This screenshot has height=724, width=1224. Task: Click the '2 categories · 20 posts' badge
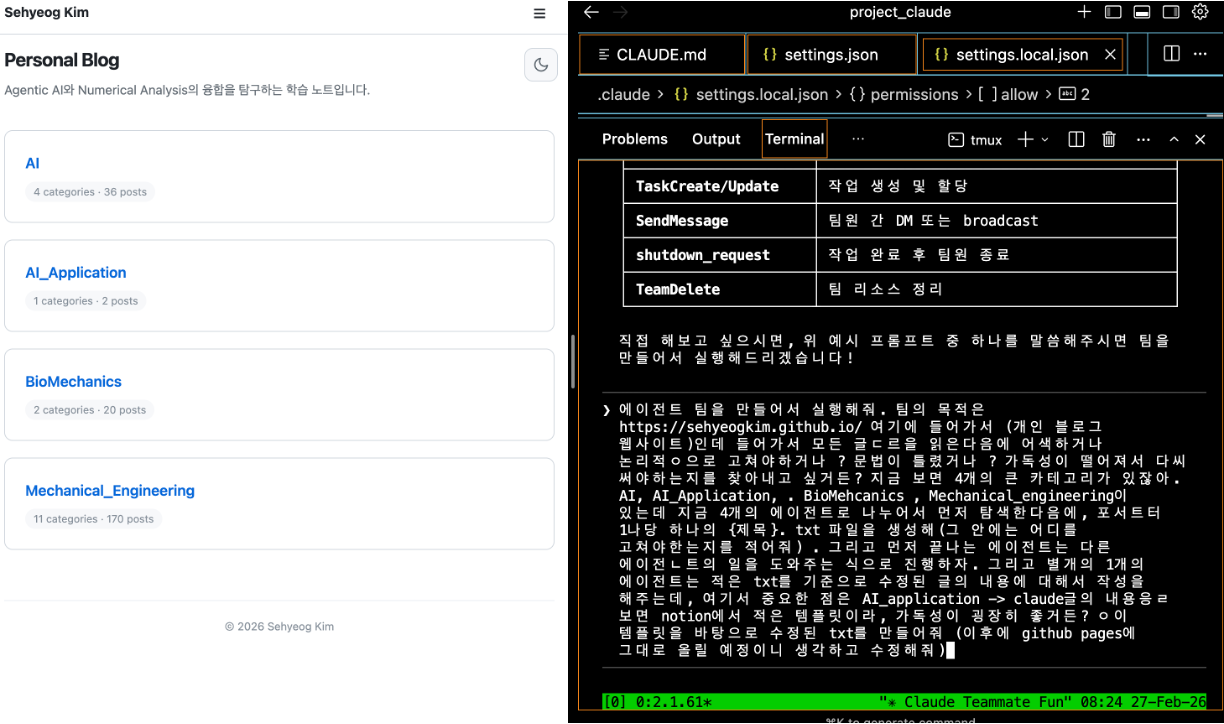pos(90,410)
